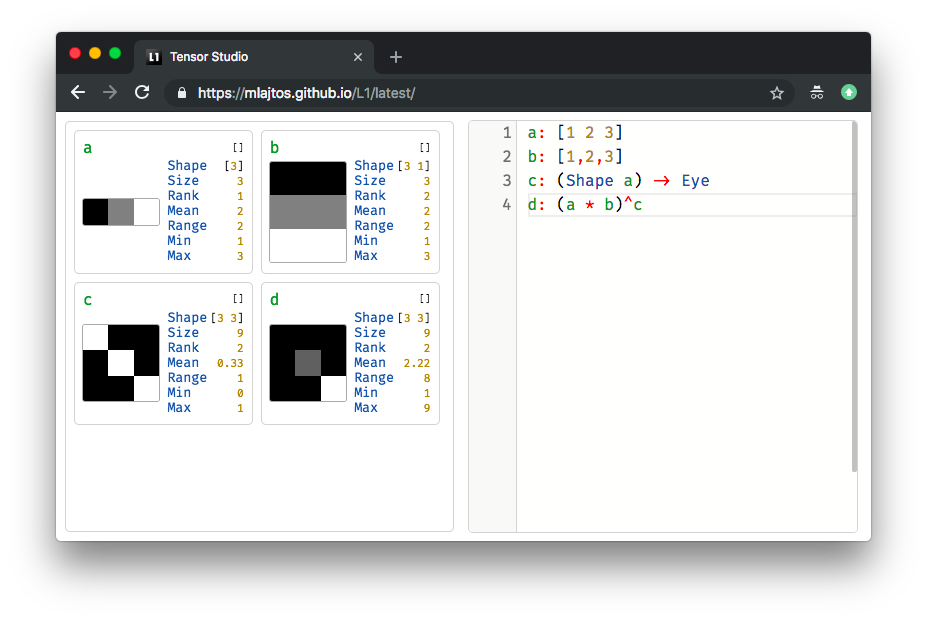
Task: Reload the Tensor Studio page
Action: (142, 92)
